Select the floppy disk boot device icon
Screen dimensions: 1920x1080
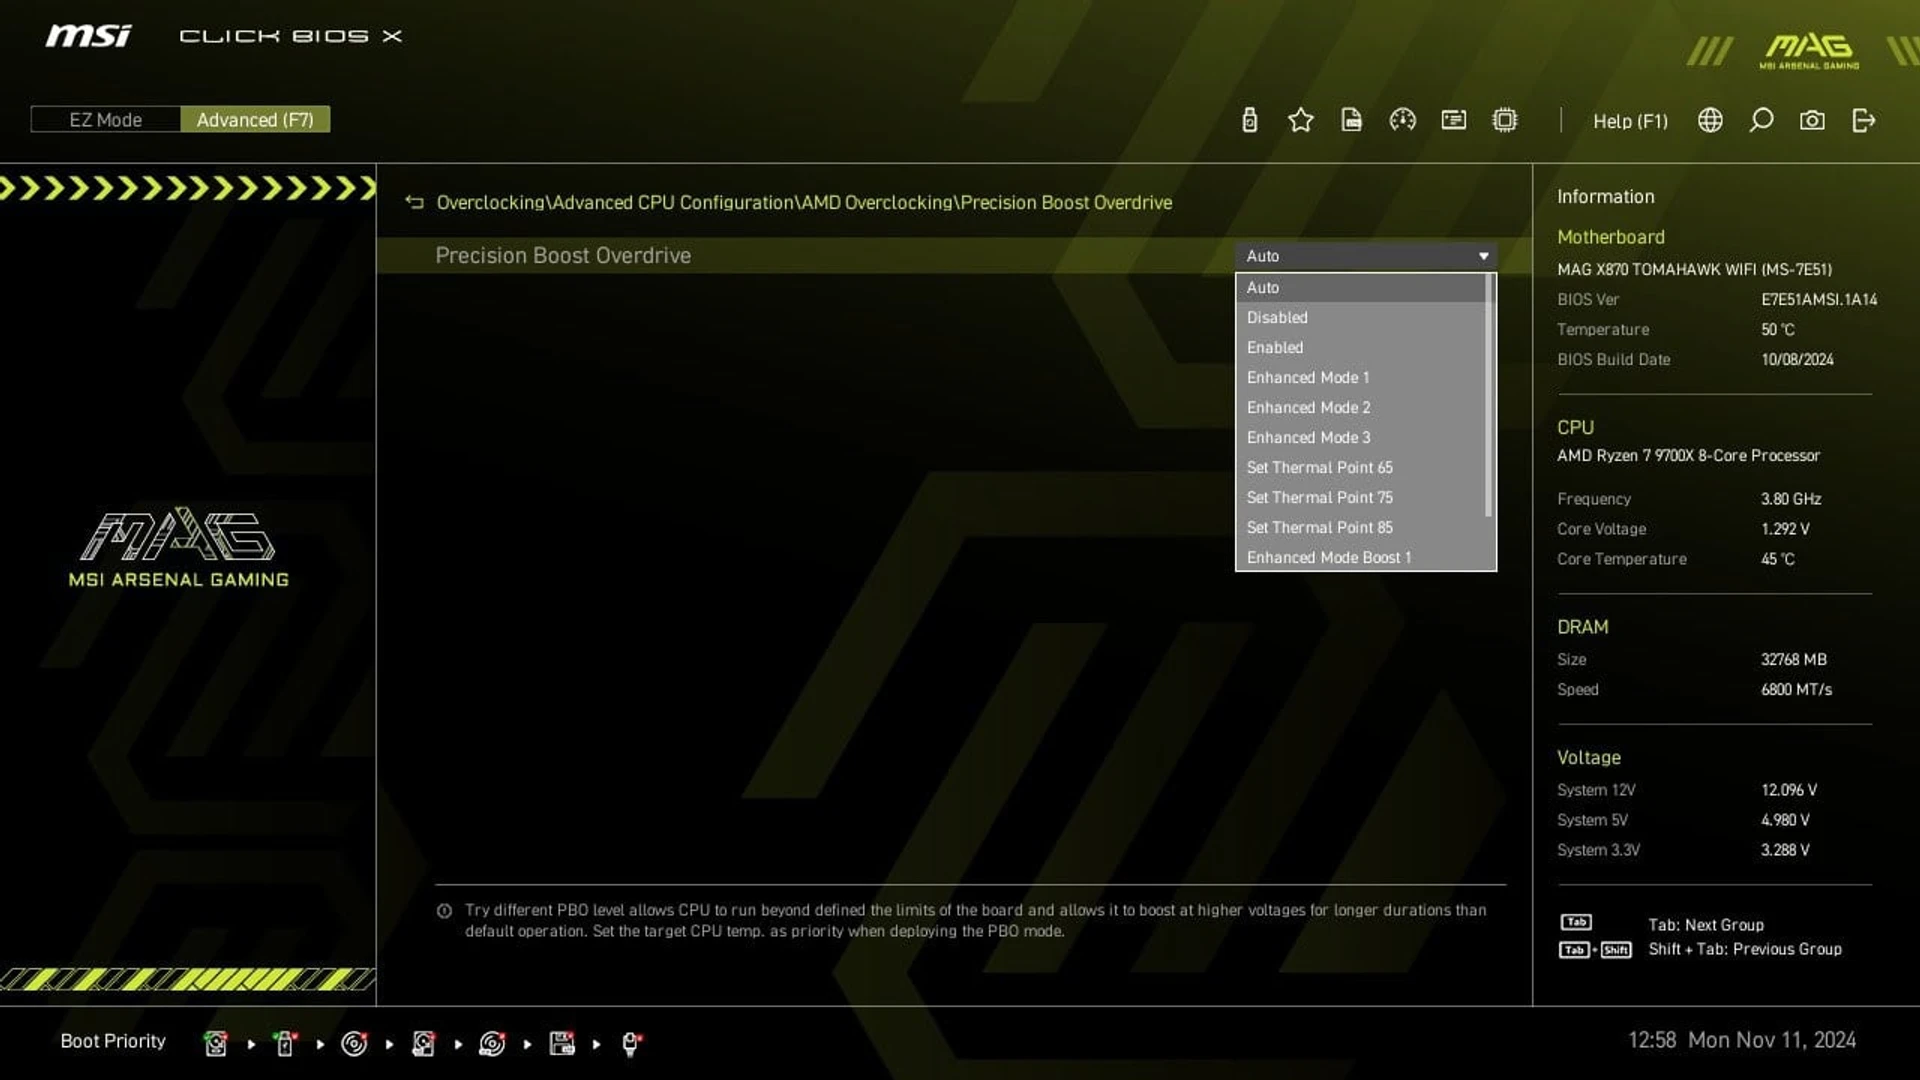pos(562,1043)
